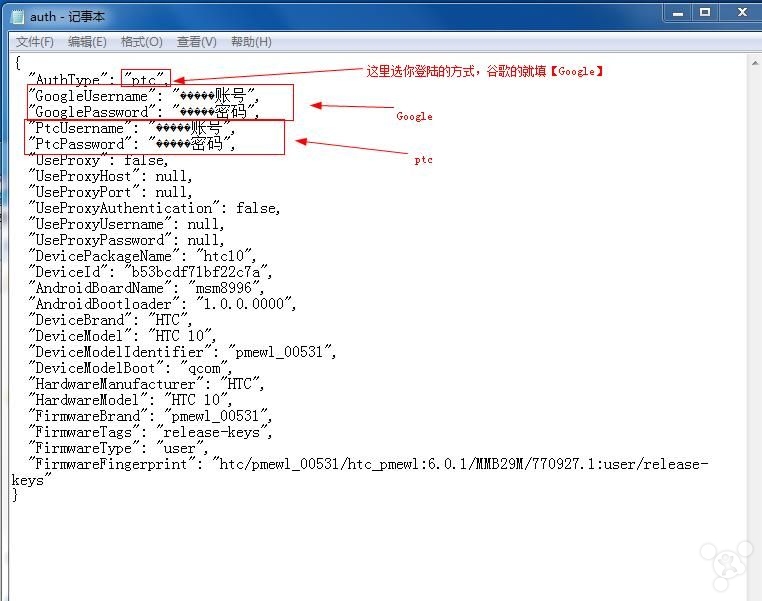Click the "DeviceModelIdentifier" line
762x601 pixels.
click(x=182, y=352)
